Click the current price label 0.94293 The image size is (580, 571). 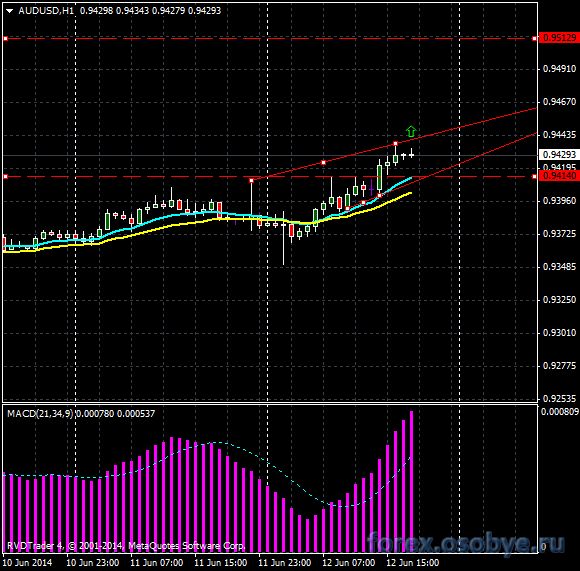tap(559, 154)
